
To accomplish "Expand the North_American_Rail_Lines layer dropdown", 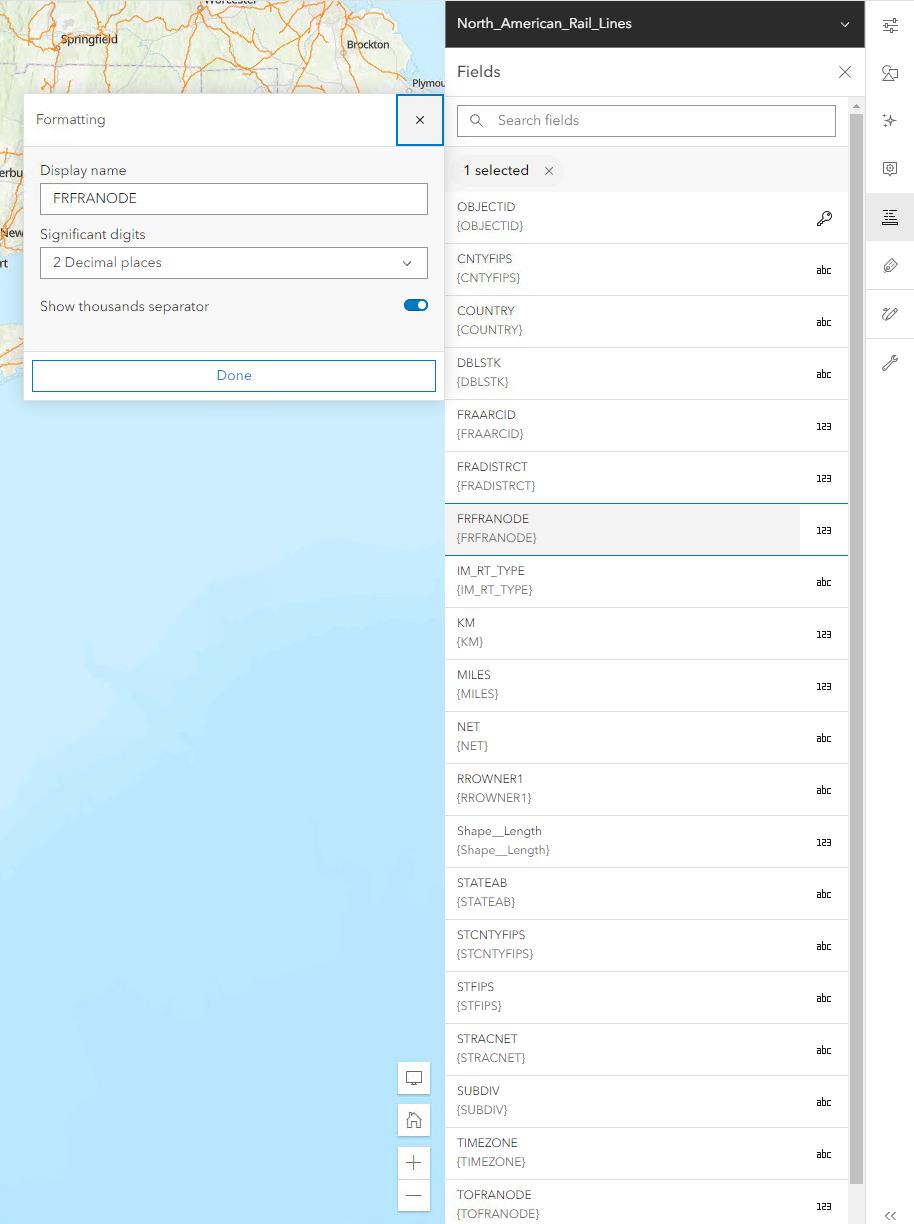I will click(845, 24).
